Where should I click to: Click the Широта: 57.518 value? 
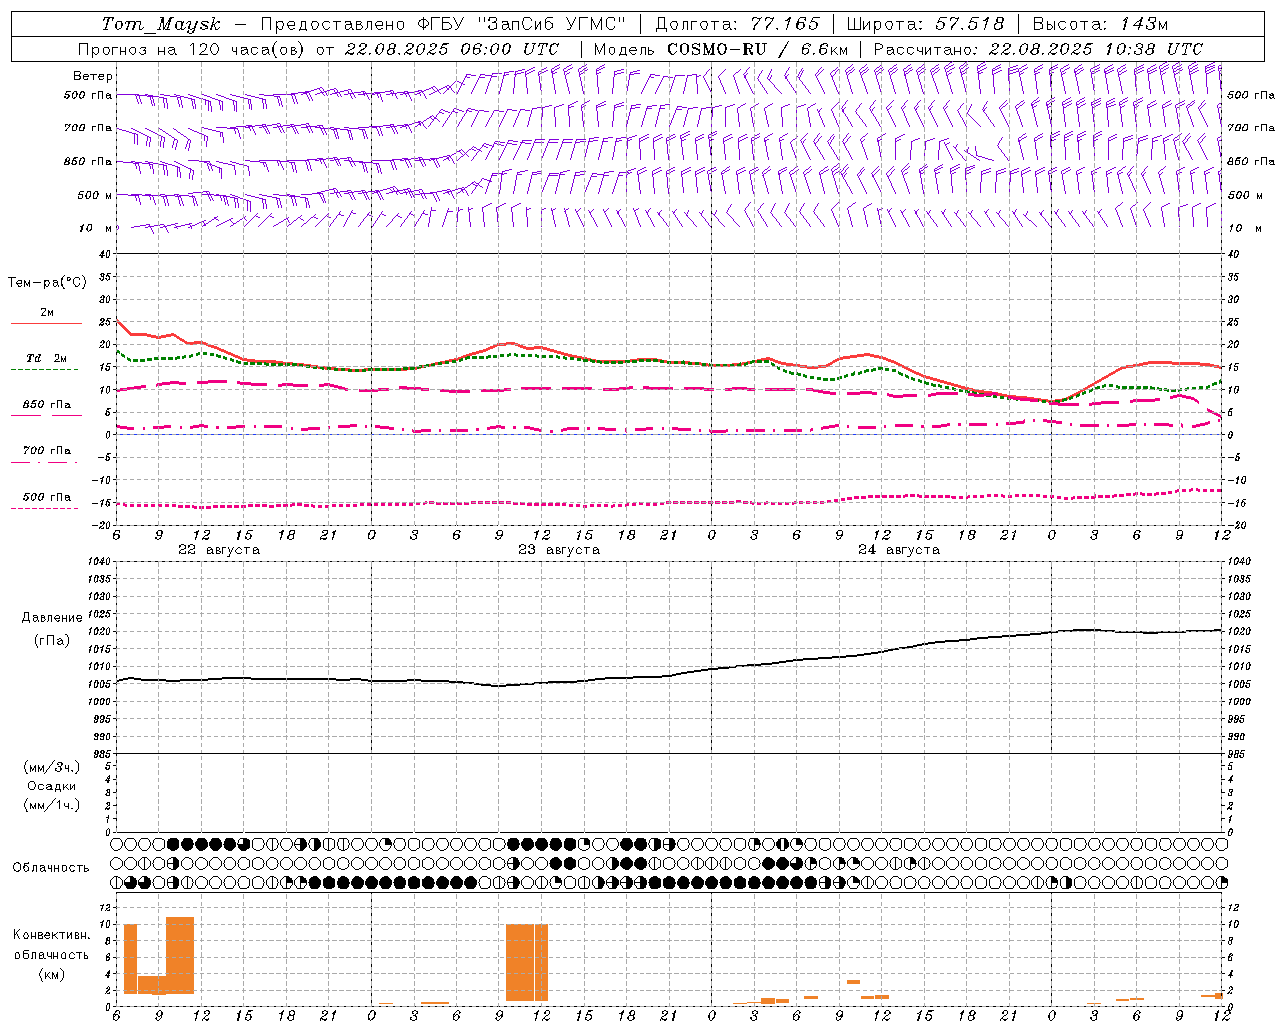[x=925, y=24]
